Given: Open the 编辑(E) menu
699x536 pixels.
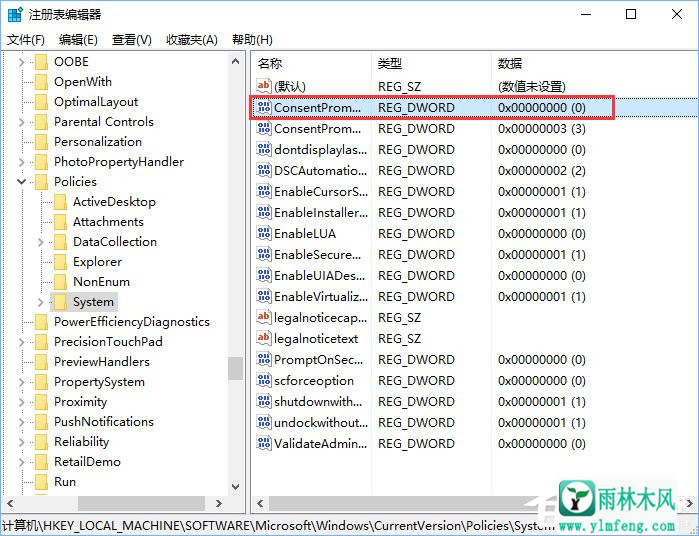Looking at the screenshot, I should [x=78, y=40].
